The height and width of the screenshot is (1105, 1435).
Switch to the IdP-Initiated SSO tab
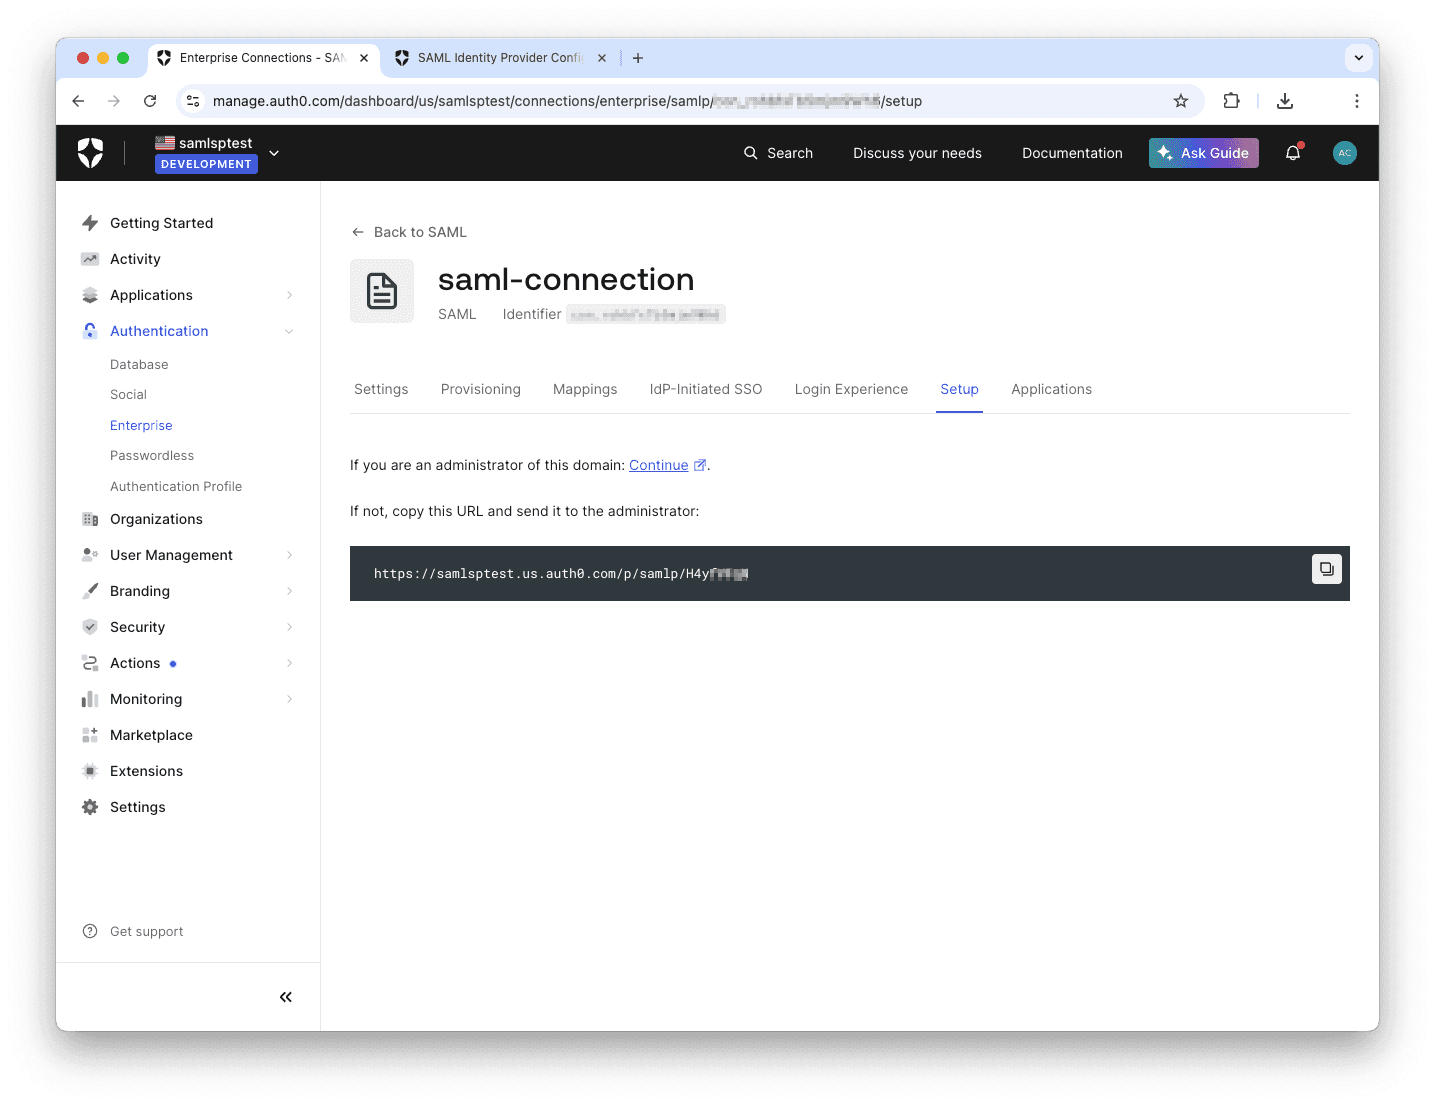click(705, 389)
